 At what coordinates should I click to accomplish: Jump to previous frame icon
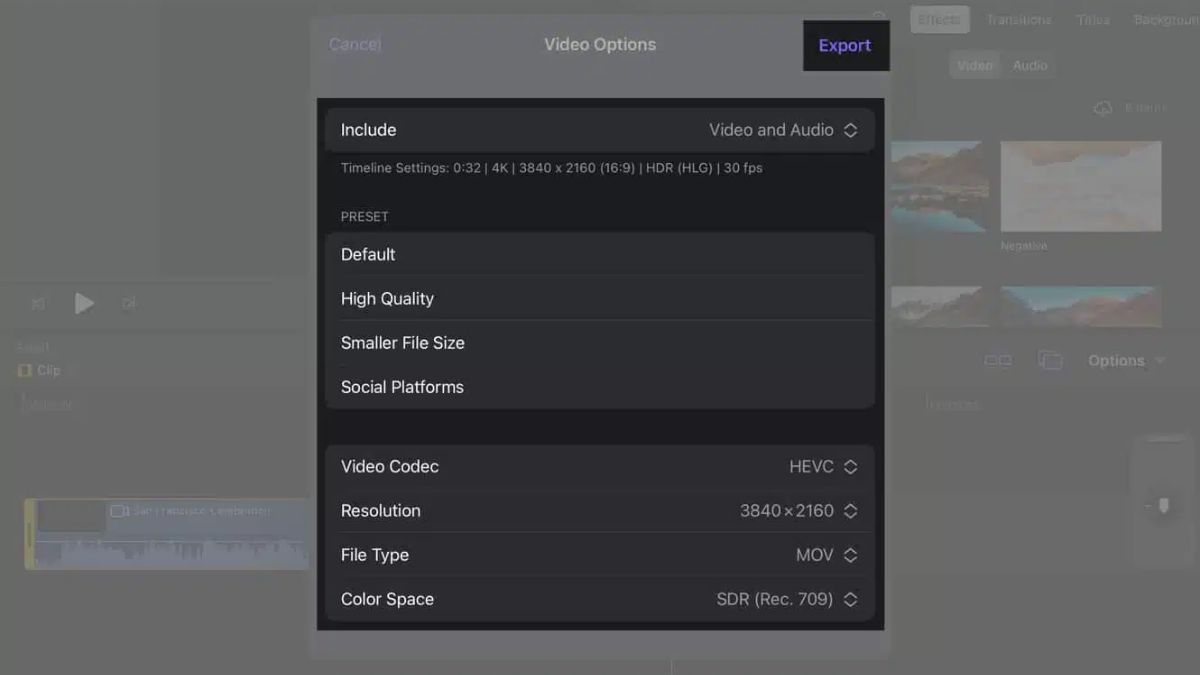pyautogui.click(x=38, y=303)
